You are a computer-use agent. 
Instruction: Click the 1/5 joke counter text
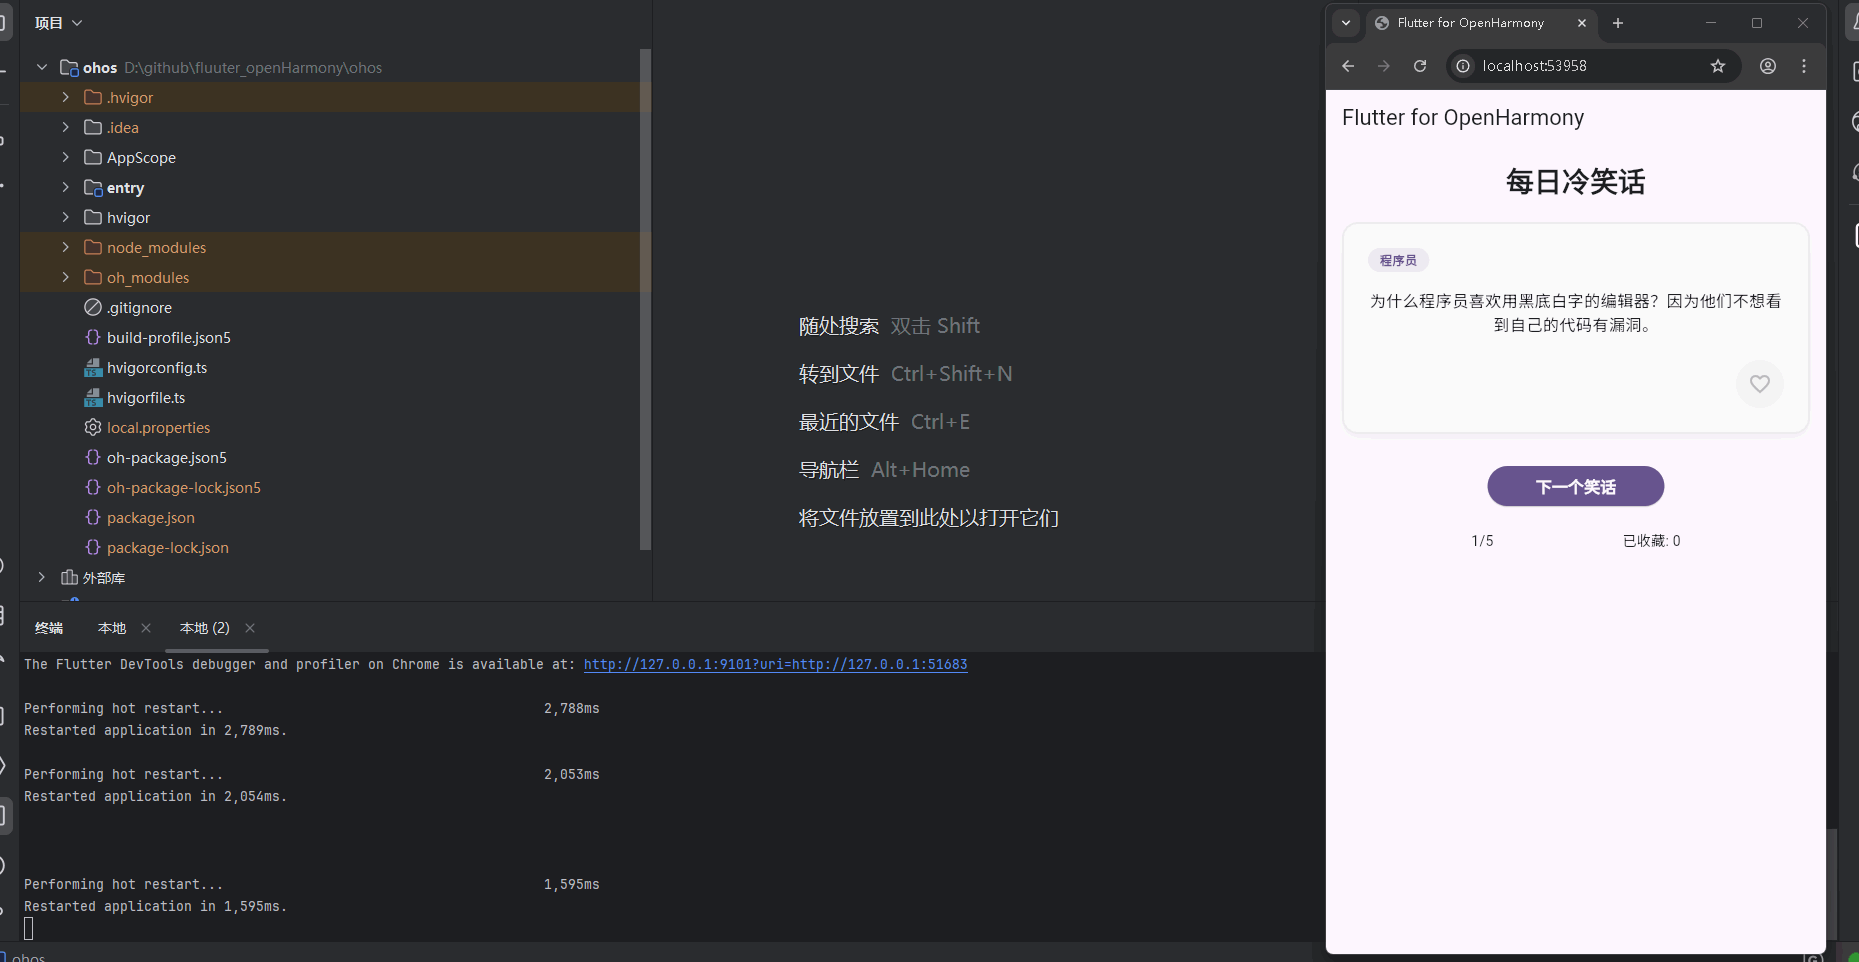[1482, 541]
